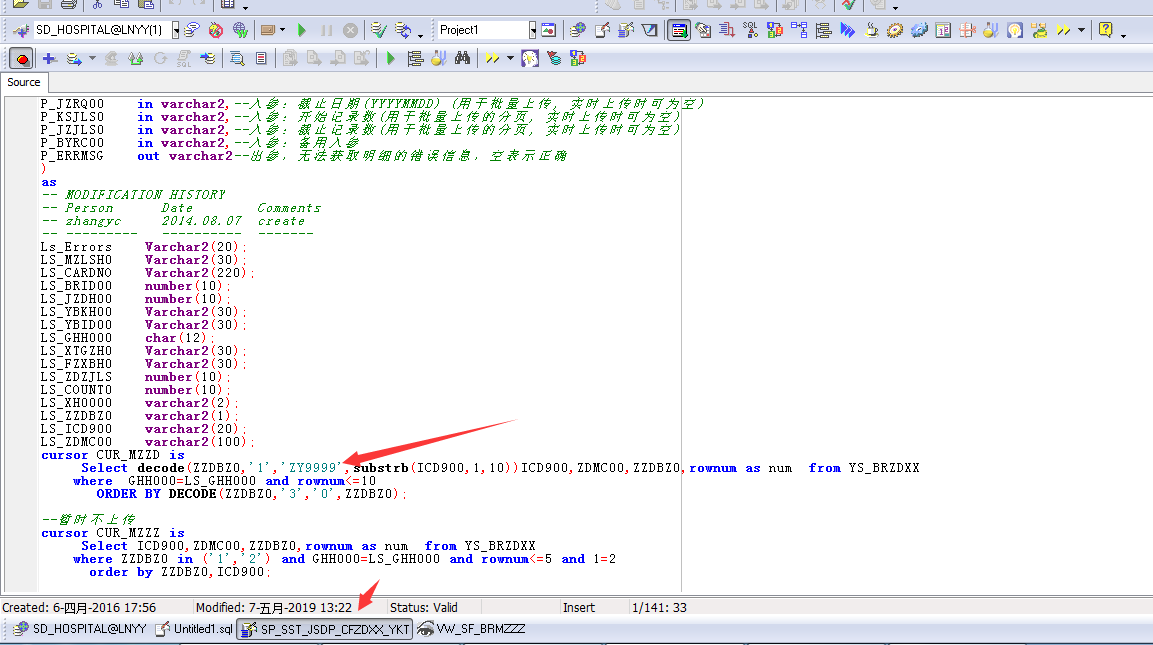This screenshot has height=645, width=1153.
Task: Open dropdown next to the help icon
Action: point(1124,34)
